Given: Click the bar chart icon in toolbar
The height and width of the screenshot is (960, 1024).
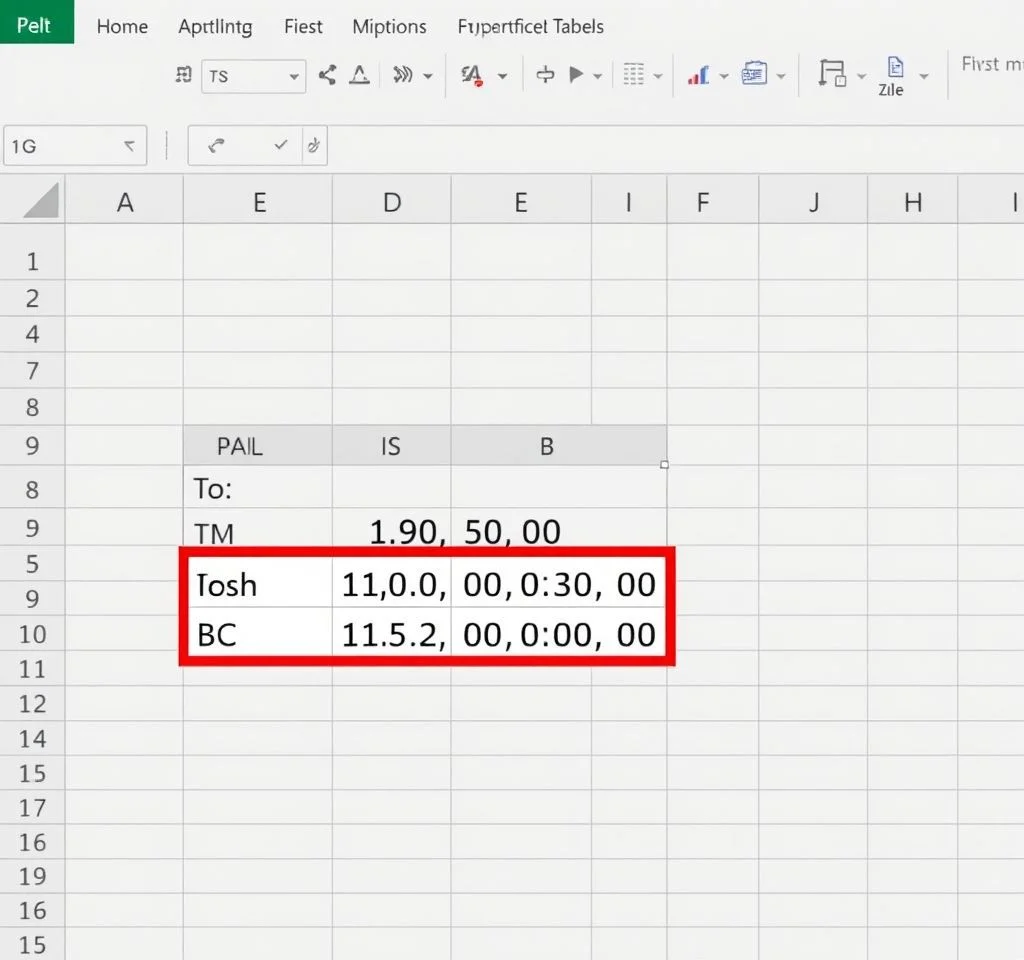Looking at the screenshot, I should click(x=698, y=75).
